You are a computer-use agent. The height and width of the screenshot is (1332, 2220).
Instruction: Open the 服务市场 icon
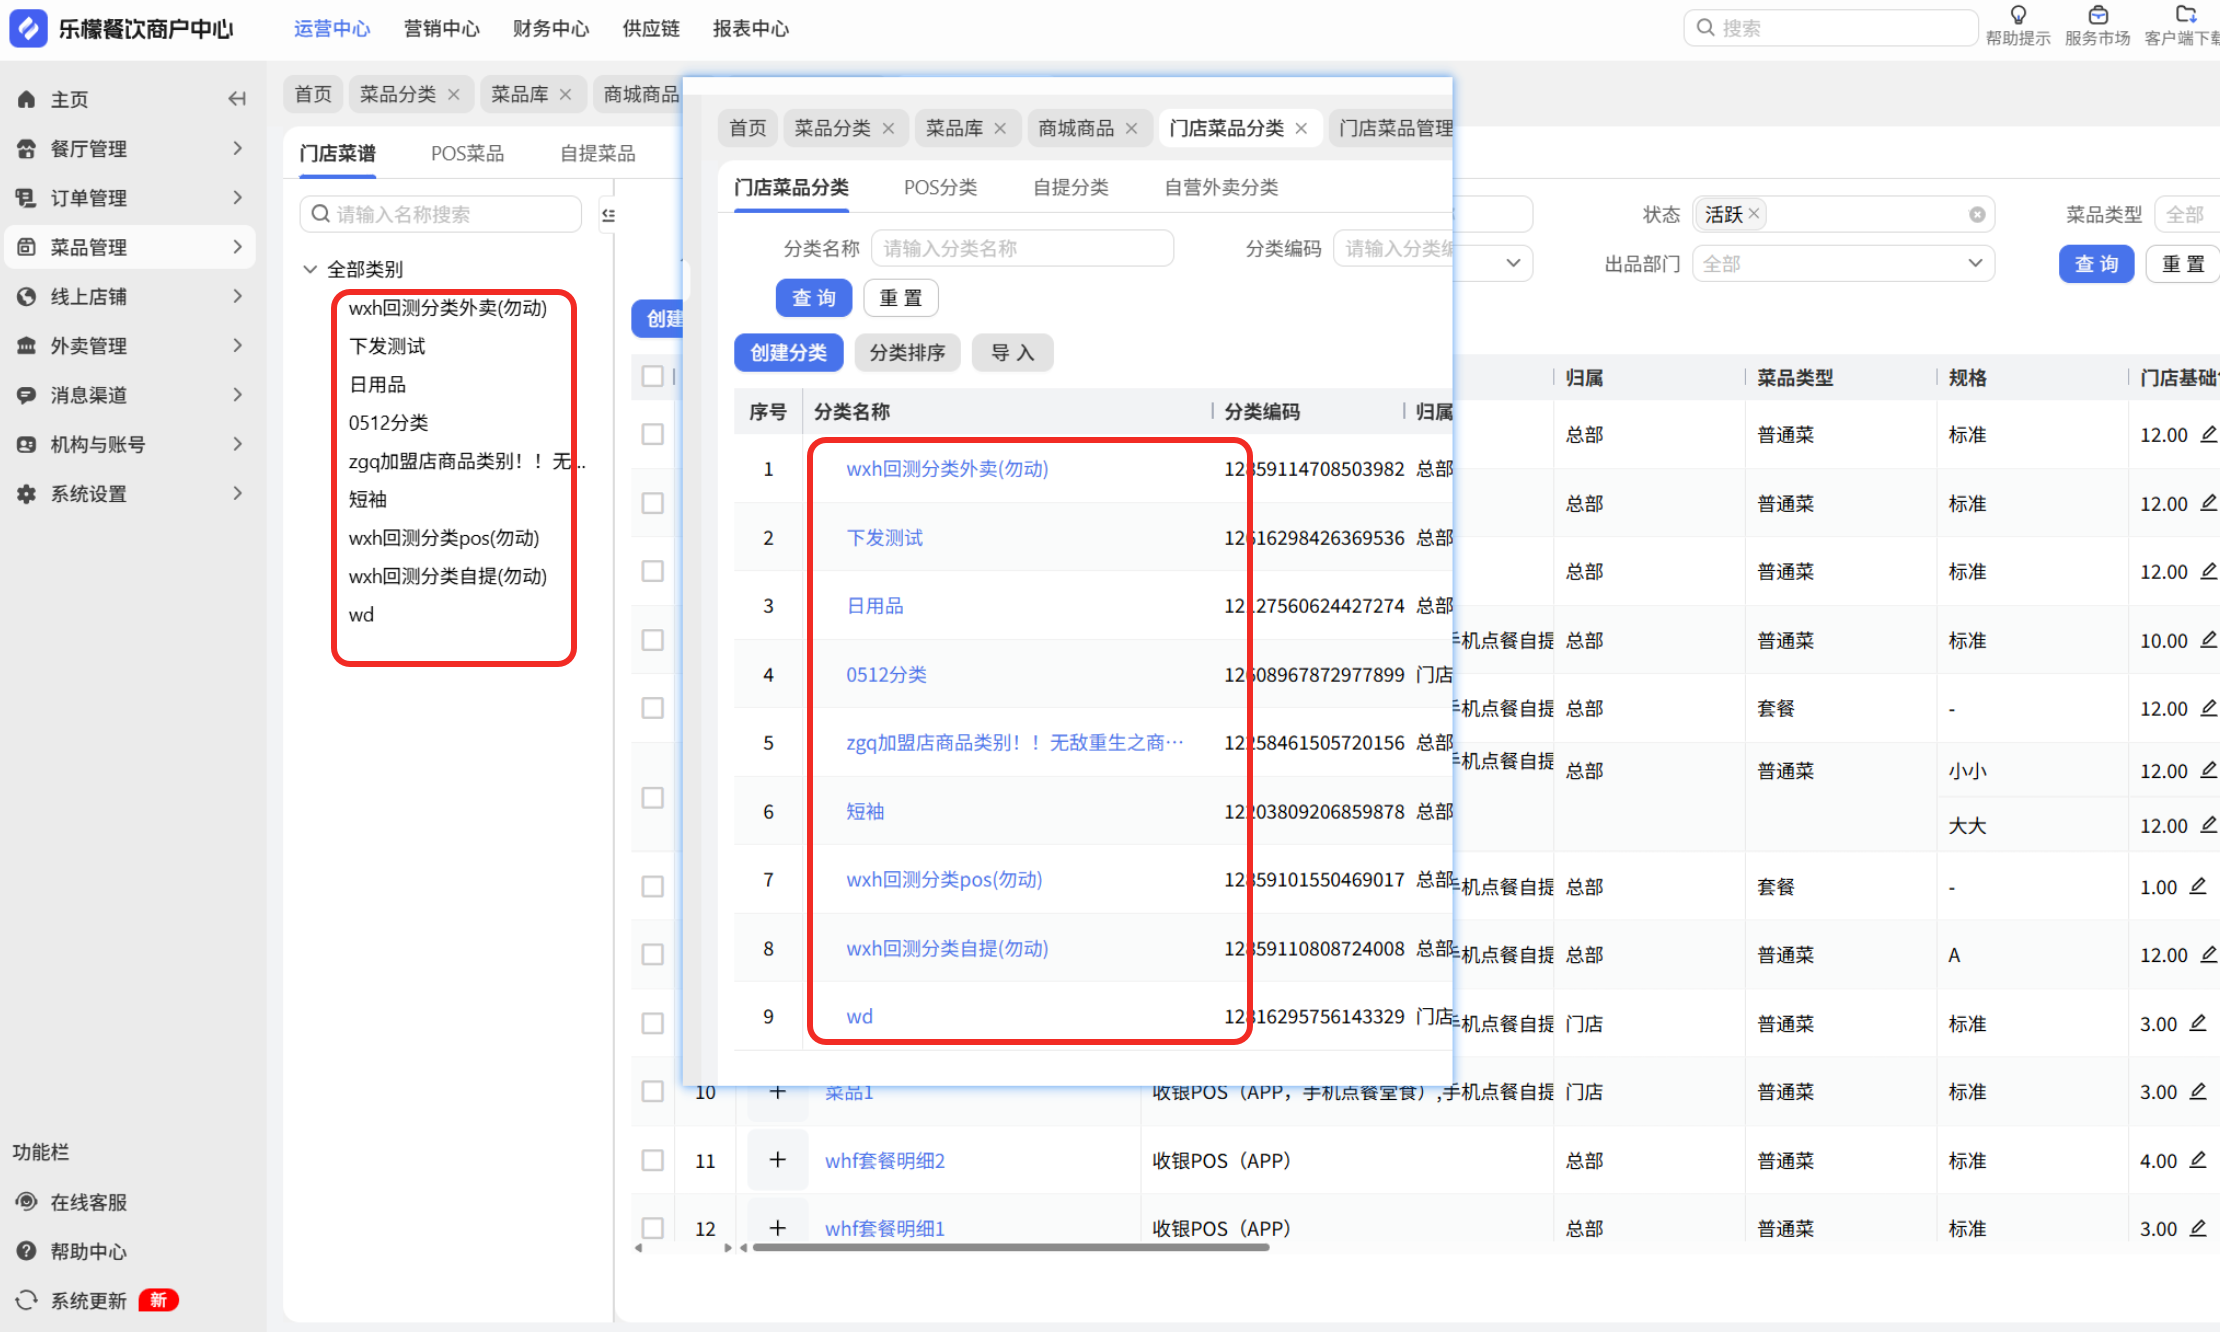(2098, 15)
